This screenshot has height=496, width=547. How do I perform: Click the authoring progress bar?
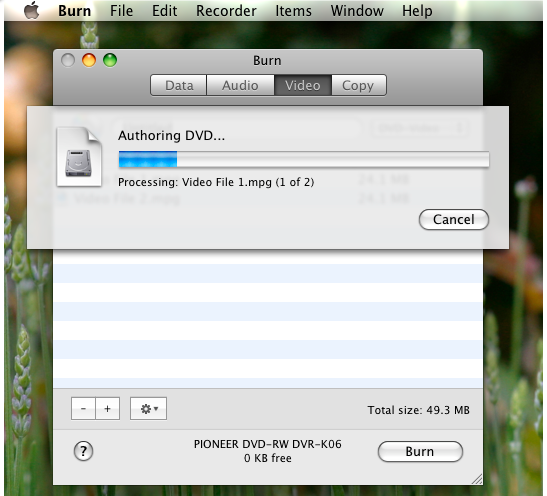point(304,159)
